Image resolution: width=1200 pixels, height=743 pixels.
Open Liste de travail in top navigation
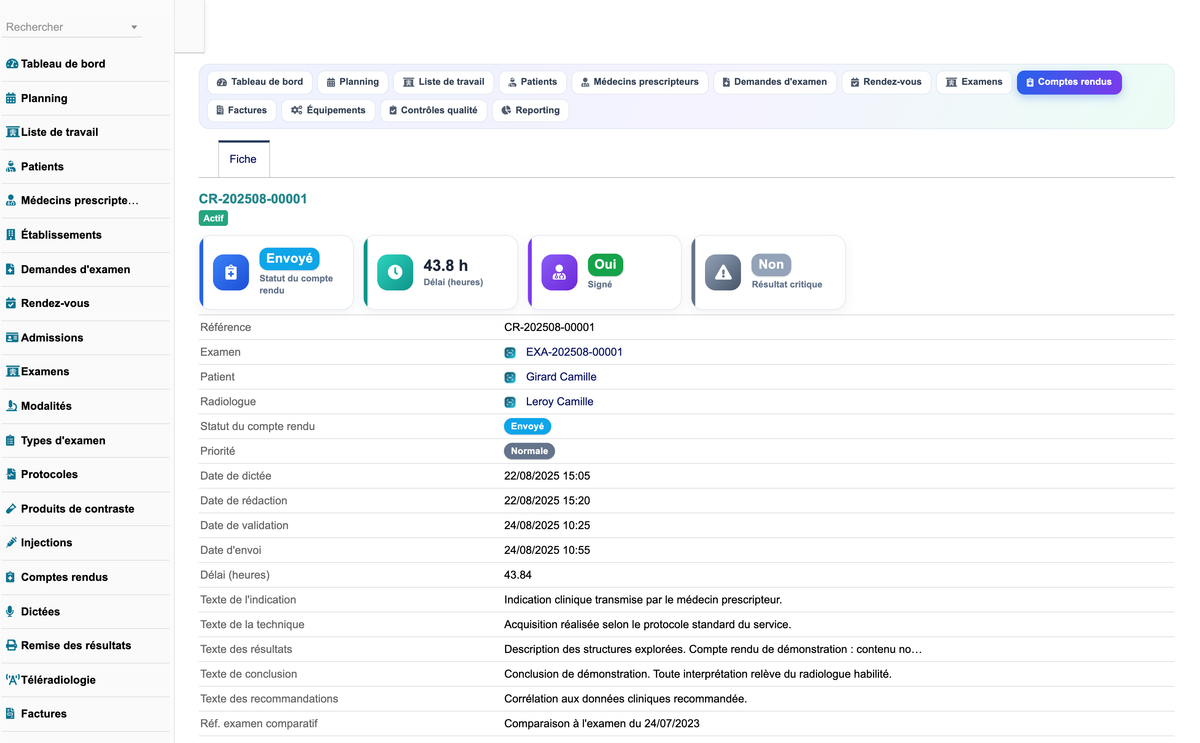(443, 82)
